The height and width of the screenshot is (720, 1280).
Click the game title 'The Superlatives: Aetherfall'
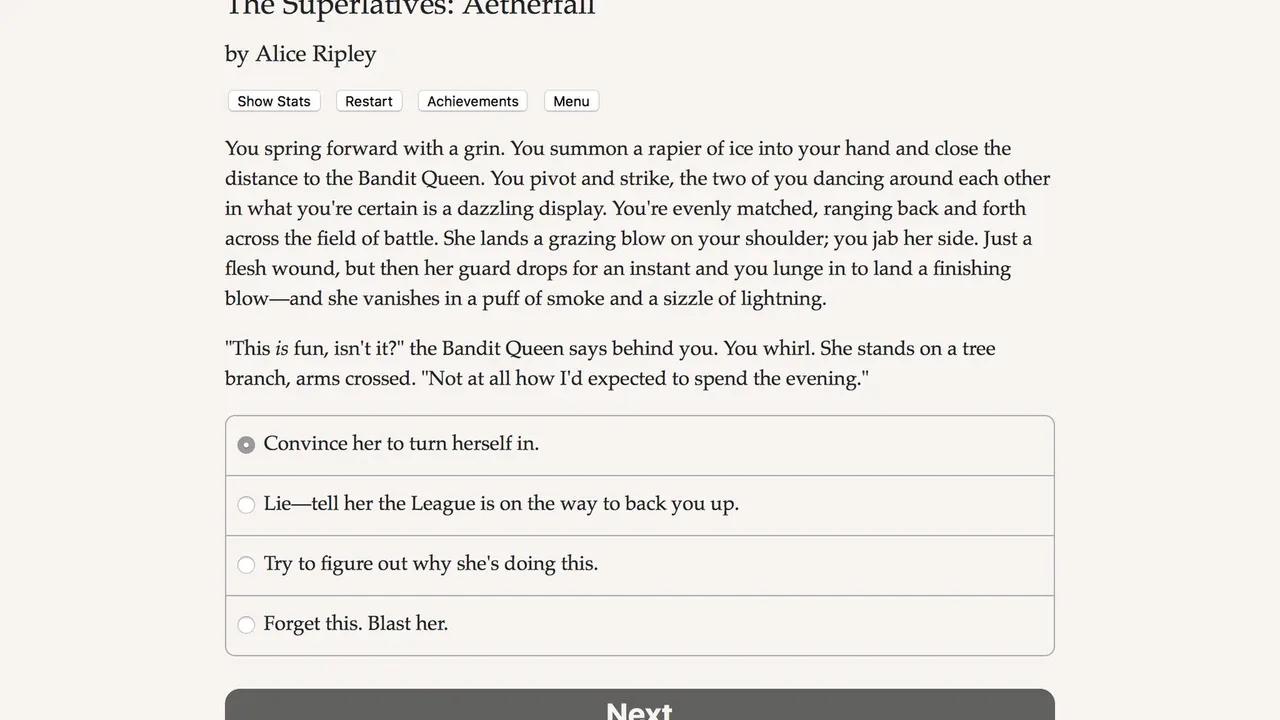click(410, 8)
